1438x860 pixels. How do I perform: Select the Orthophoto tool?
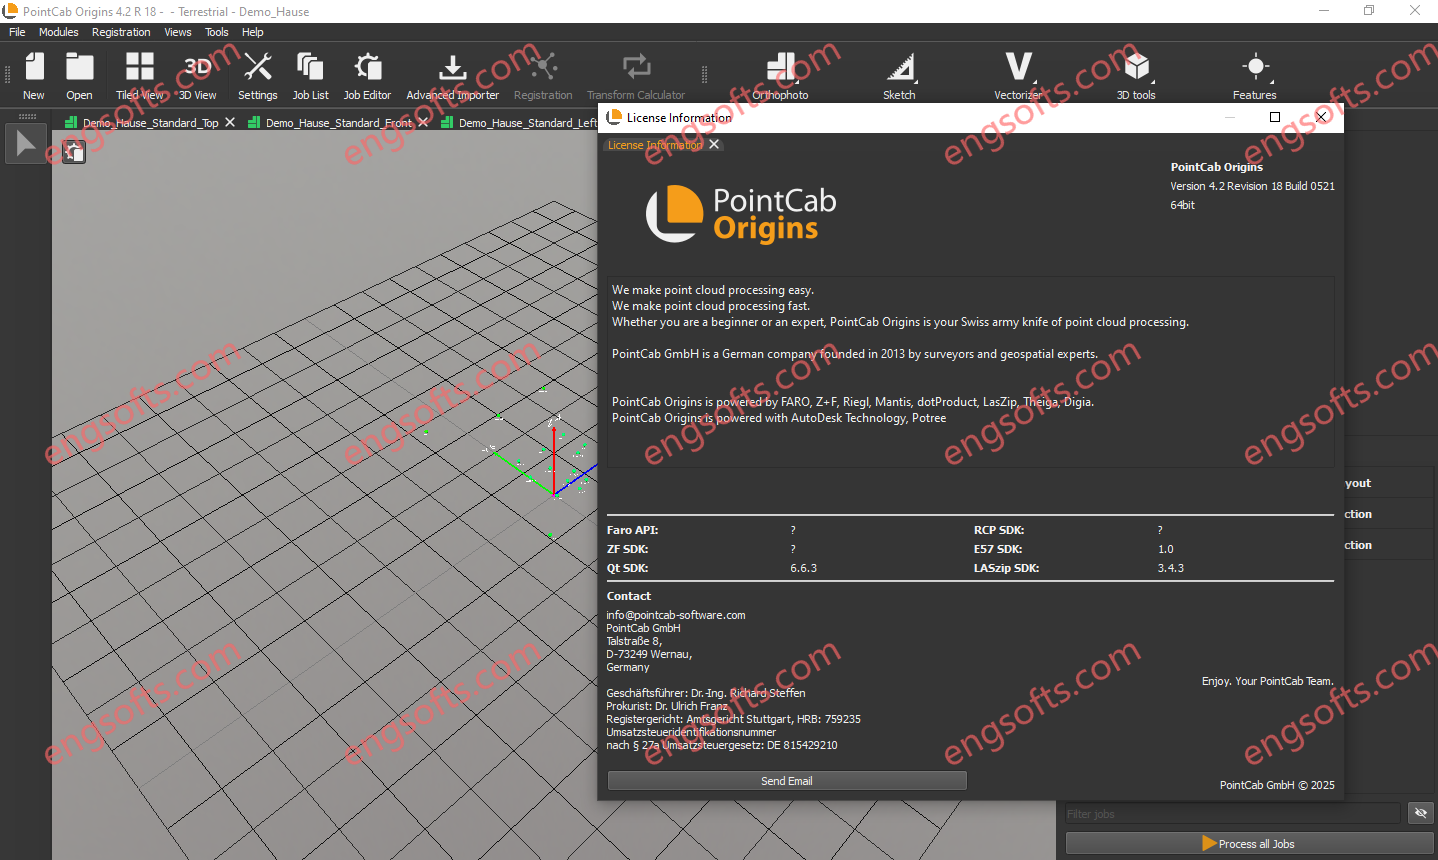click(x=780, y=75)
